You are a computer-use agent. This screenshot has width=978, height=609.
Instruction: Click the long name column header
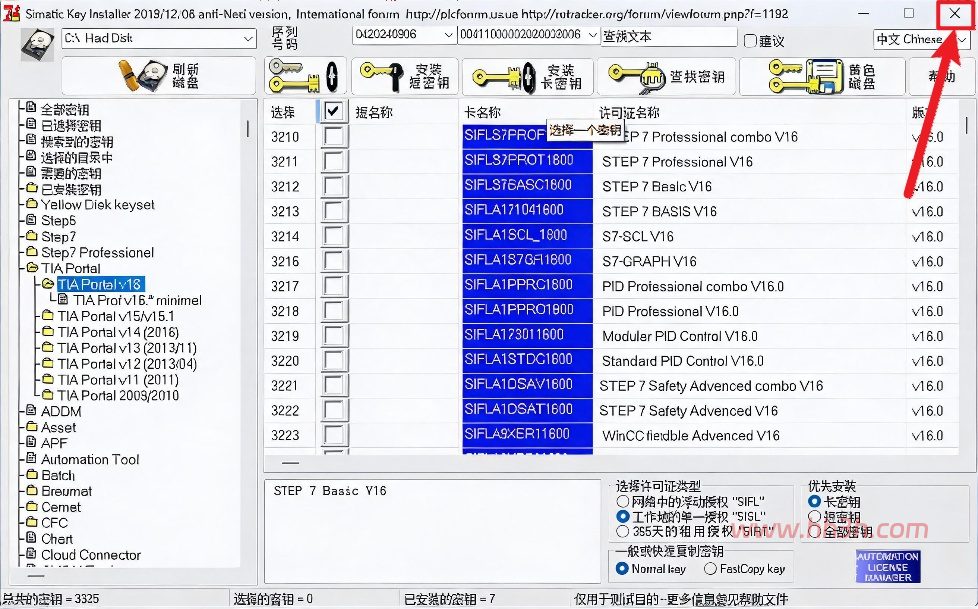pos(482,112)
